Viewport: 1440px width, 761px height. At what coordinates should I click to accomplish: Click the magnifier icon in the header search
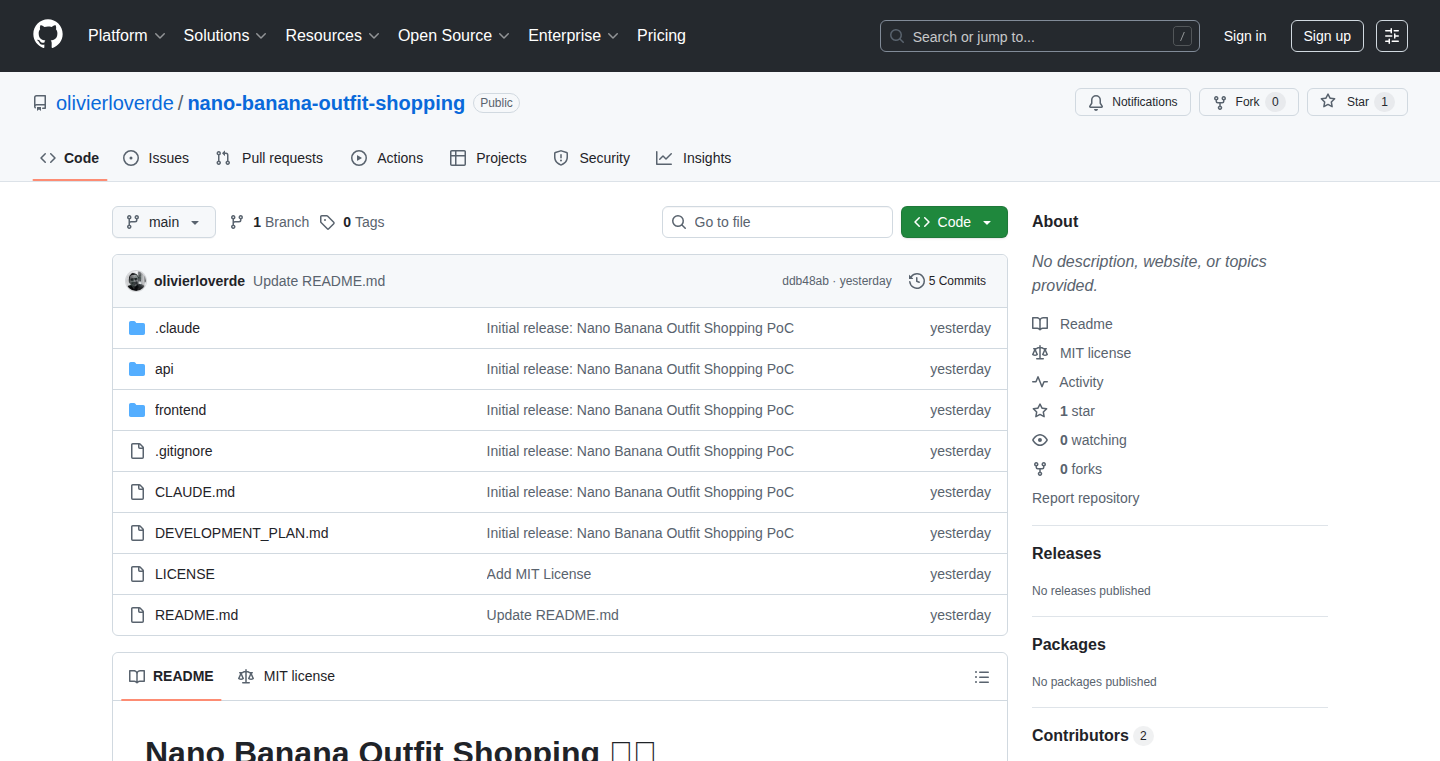pyautogui.click(x=897, y=36)
